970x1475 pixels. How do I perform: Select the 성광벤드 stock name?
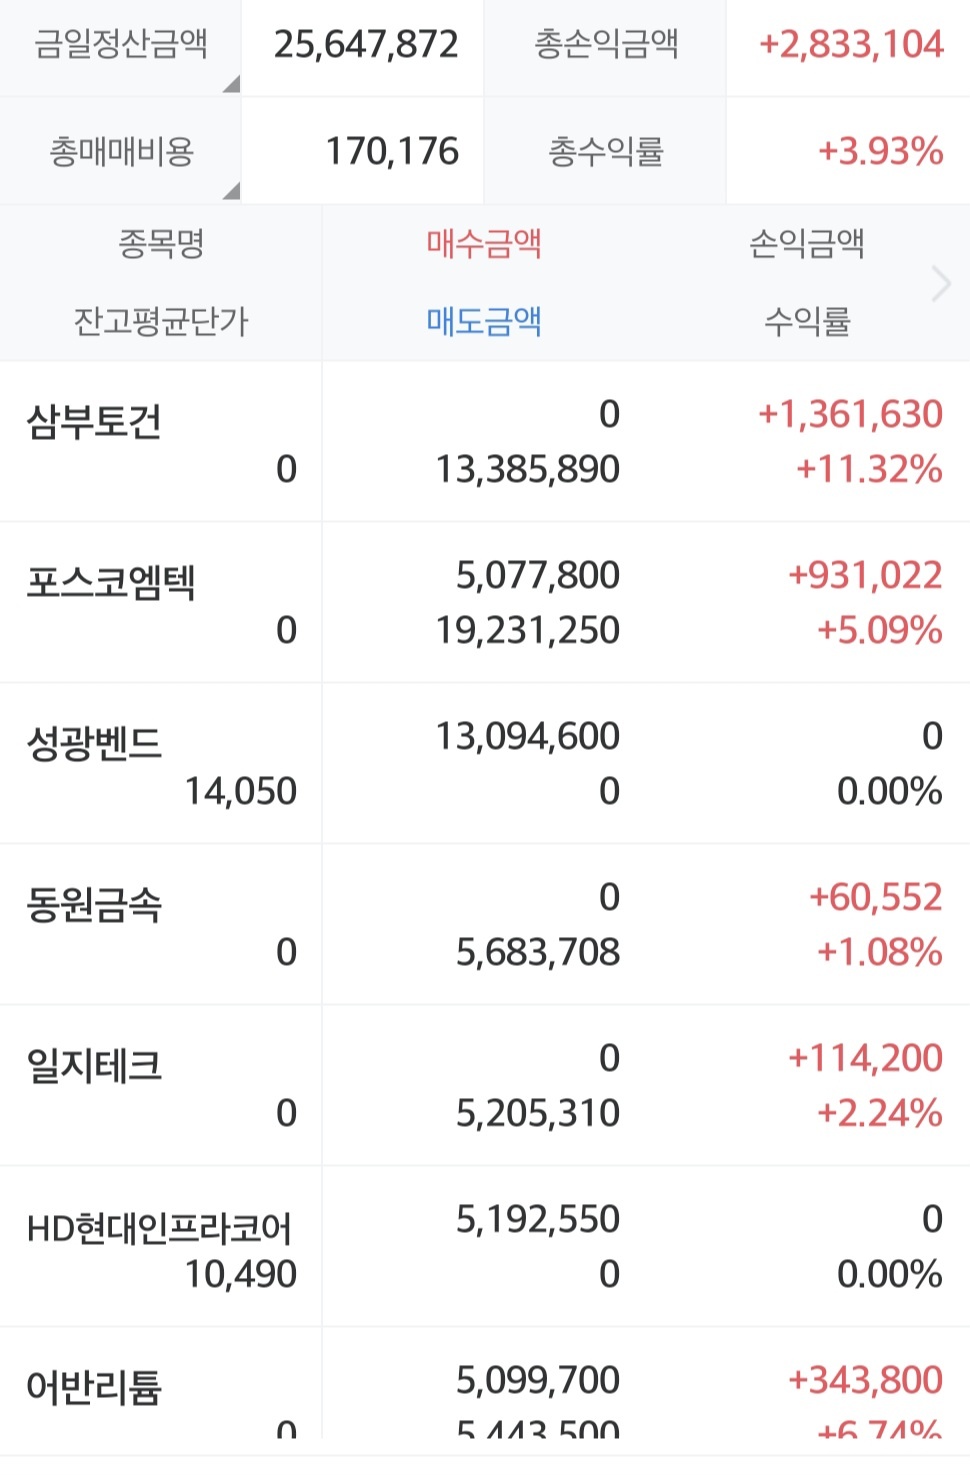click(x=94, y=743)
